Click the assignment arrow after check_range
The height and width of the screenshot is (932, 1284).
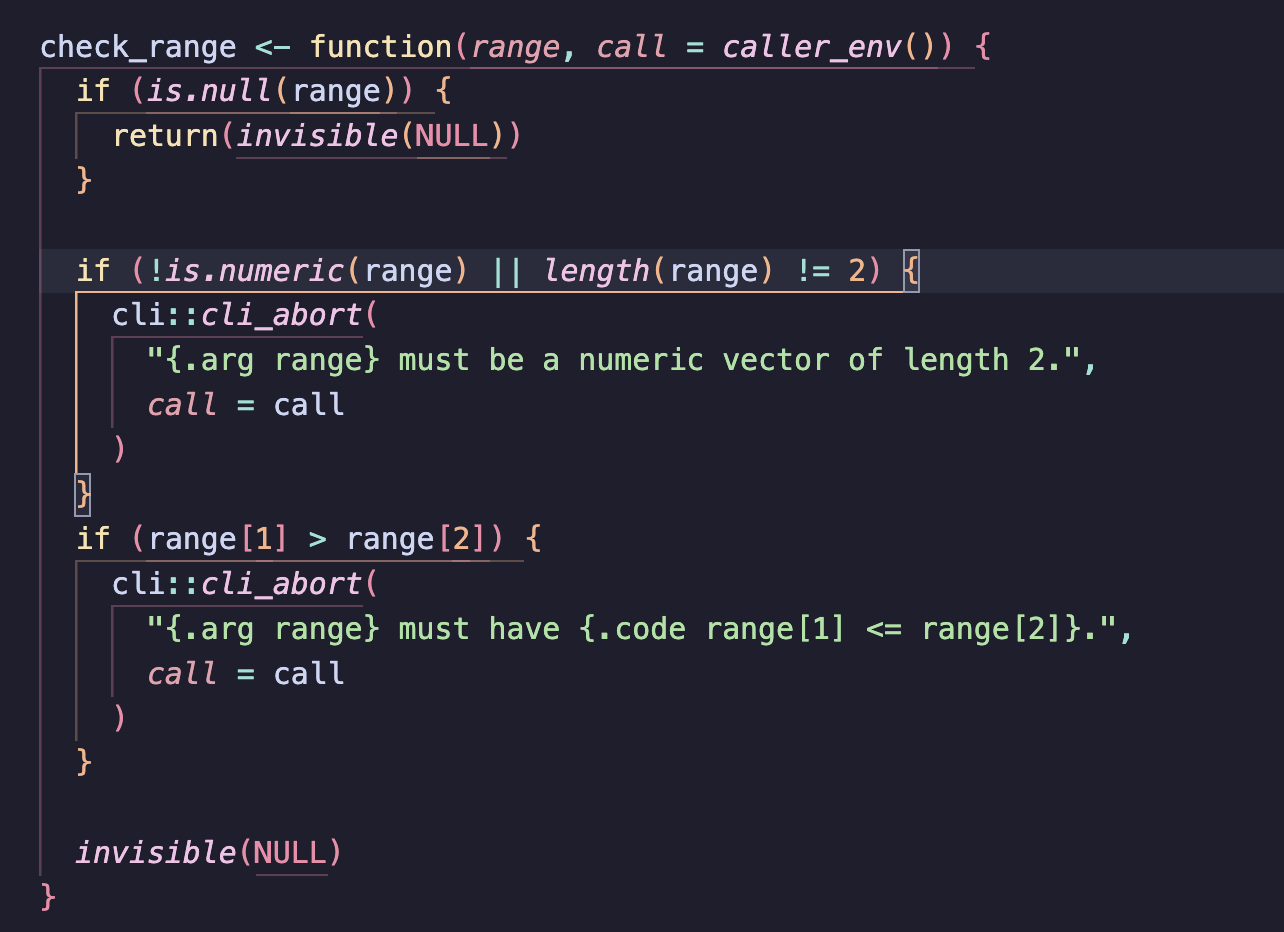tap(273, 47)
